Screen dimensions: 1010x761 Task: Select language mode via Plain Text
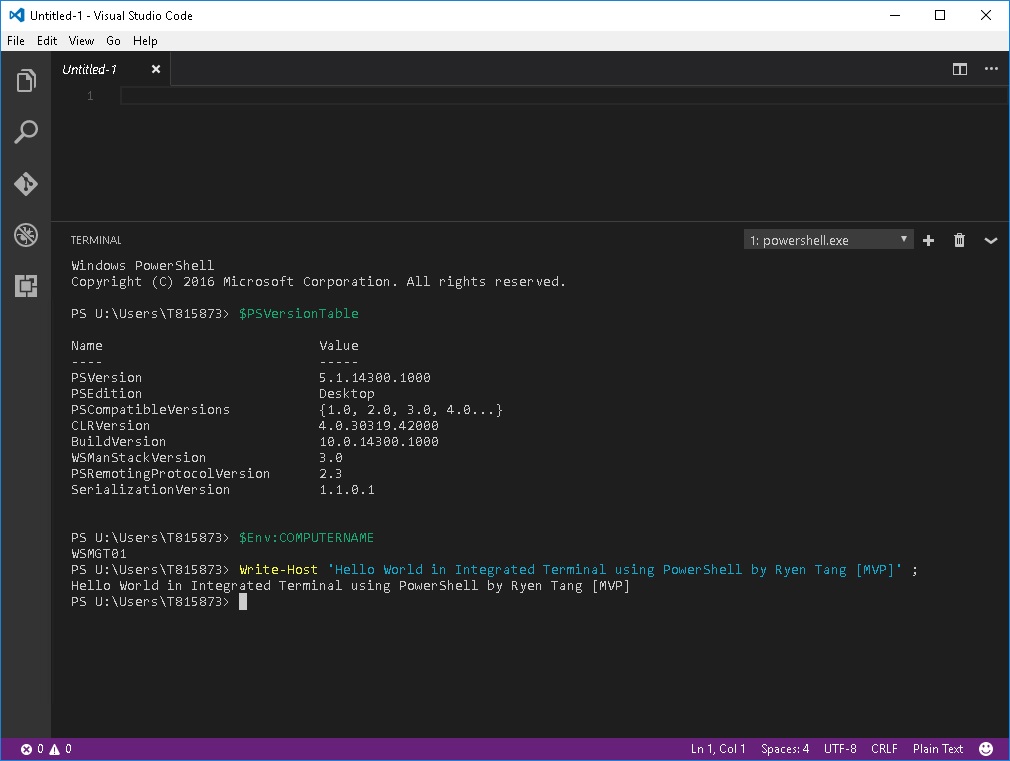point(937,749)
